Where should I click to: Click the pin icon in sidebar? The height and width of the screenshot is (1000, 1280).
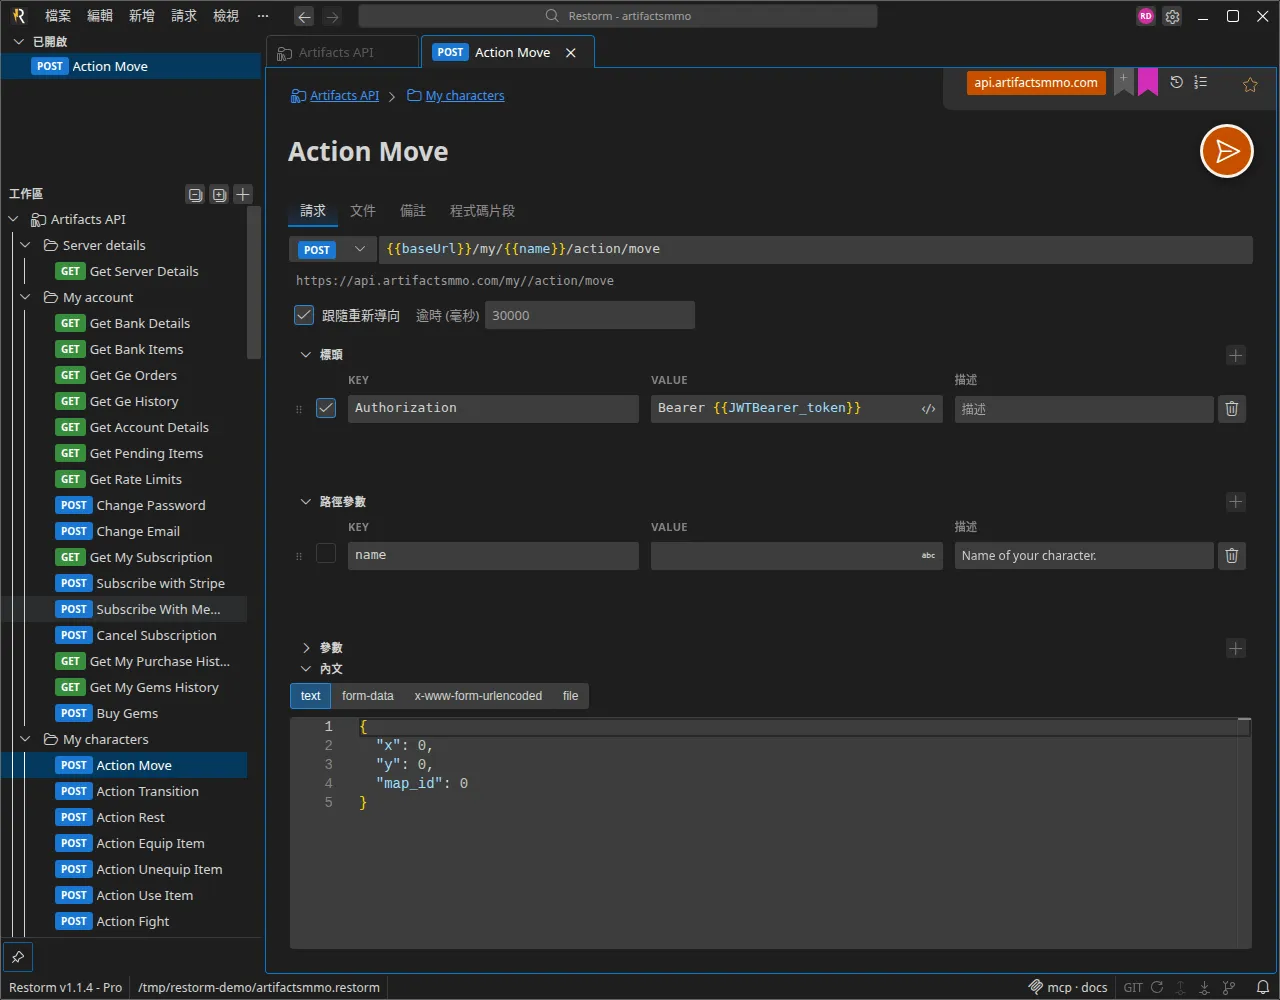tap(18, 957)
